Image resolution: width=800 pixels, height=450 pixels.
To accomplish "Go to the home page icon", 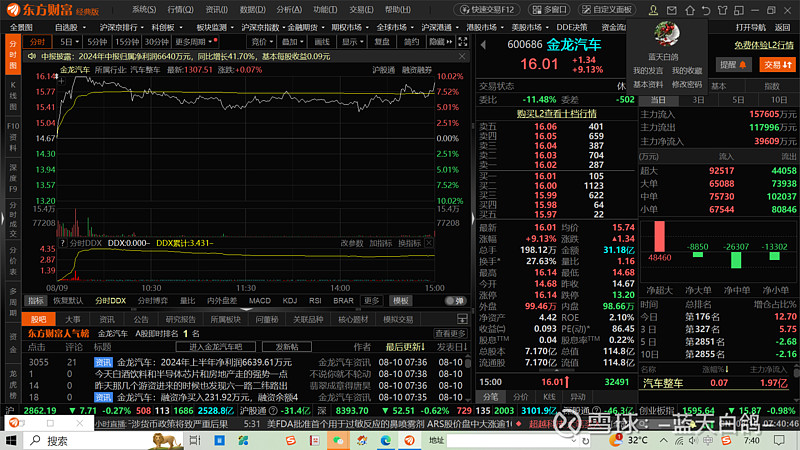I will (x=690, y=10).
